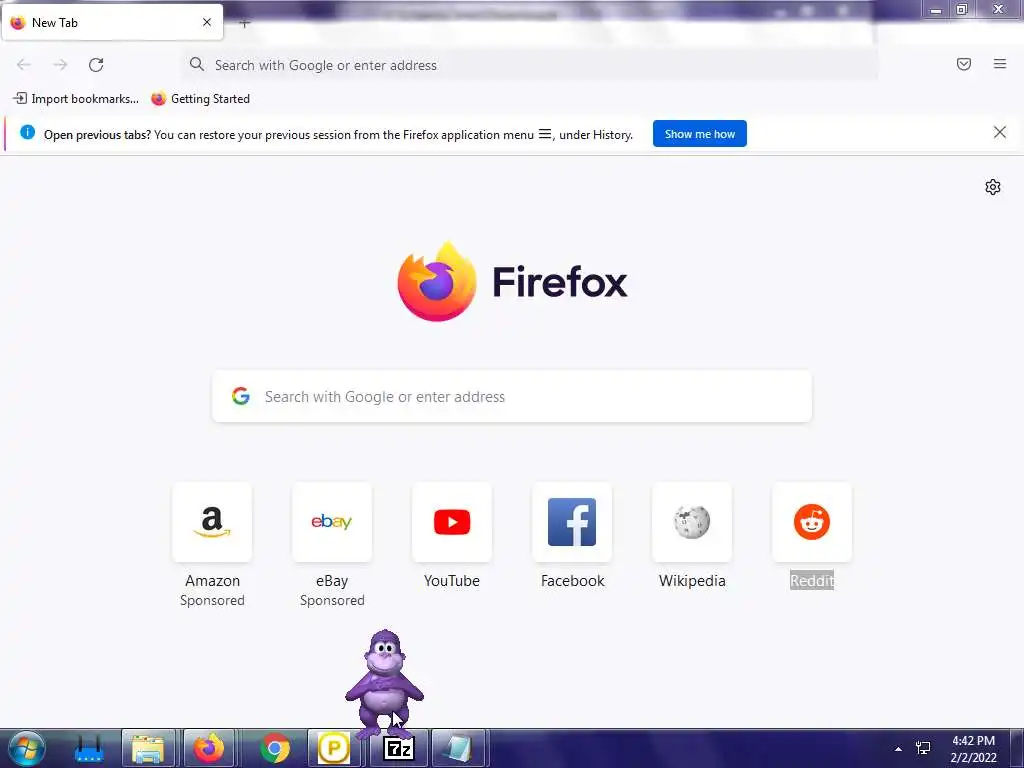Open the Save to Pocket icon

[x=964, y=64]
